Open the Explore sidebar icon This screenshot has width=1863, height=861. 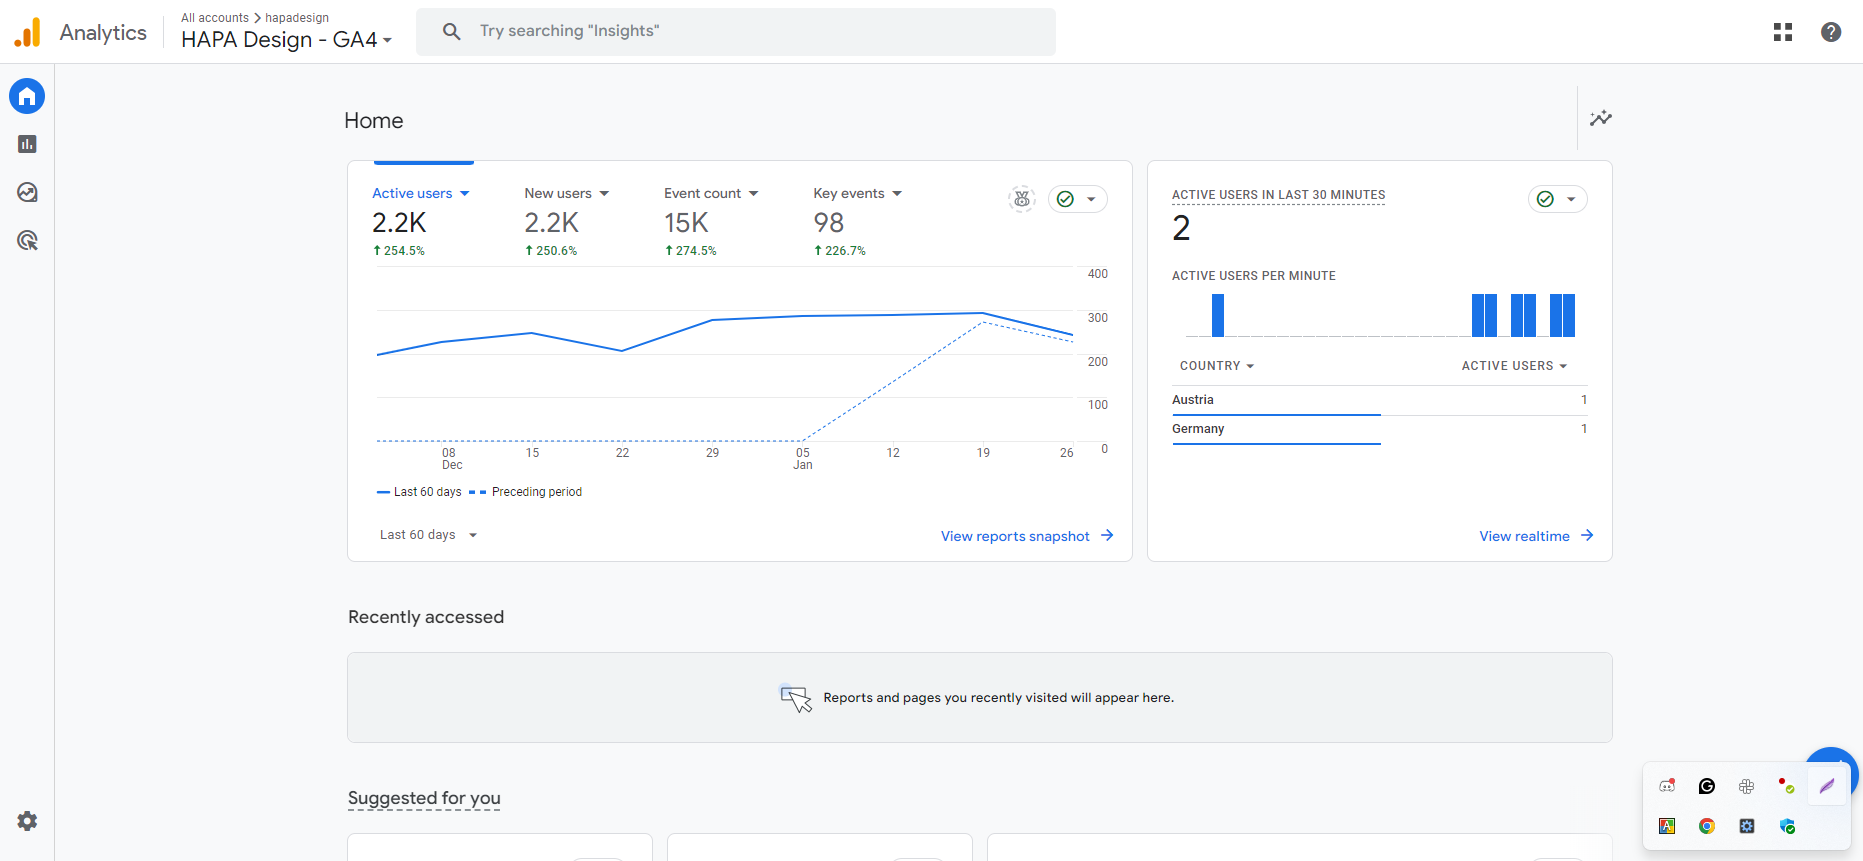click(27, 192)
